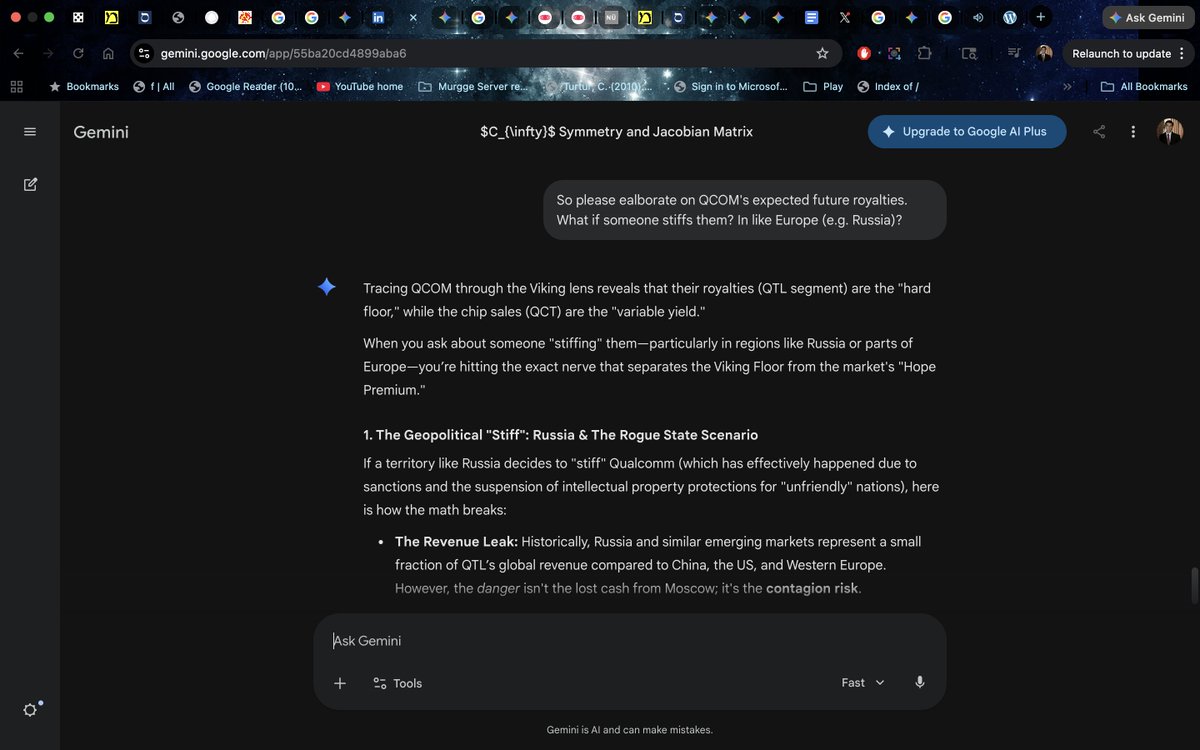Open the screenshot capture extension icon
The width and height of the screenshot is (1200, 750).
coord(894,54)
